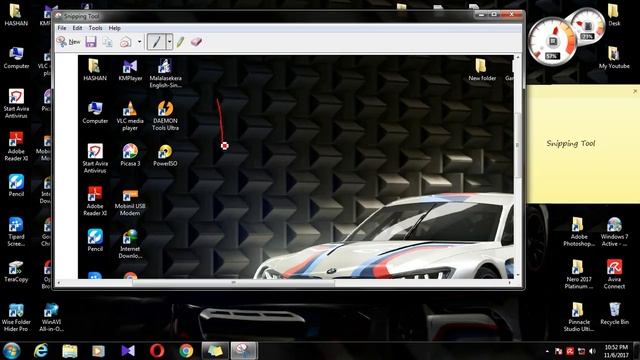Click New folder icon in the snip
The width and height of the screenshot is (640, 360).
click(x=482, y=70)
